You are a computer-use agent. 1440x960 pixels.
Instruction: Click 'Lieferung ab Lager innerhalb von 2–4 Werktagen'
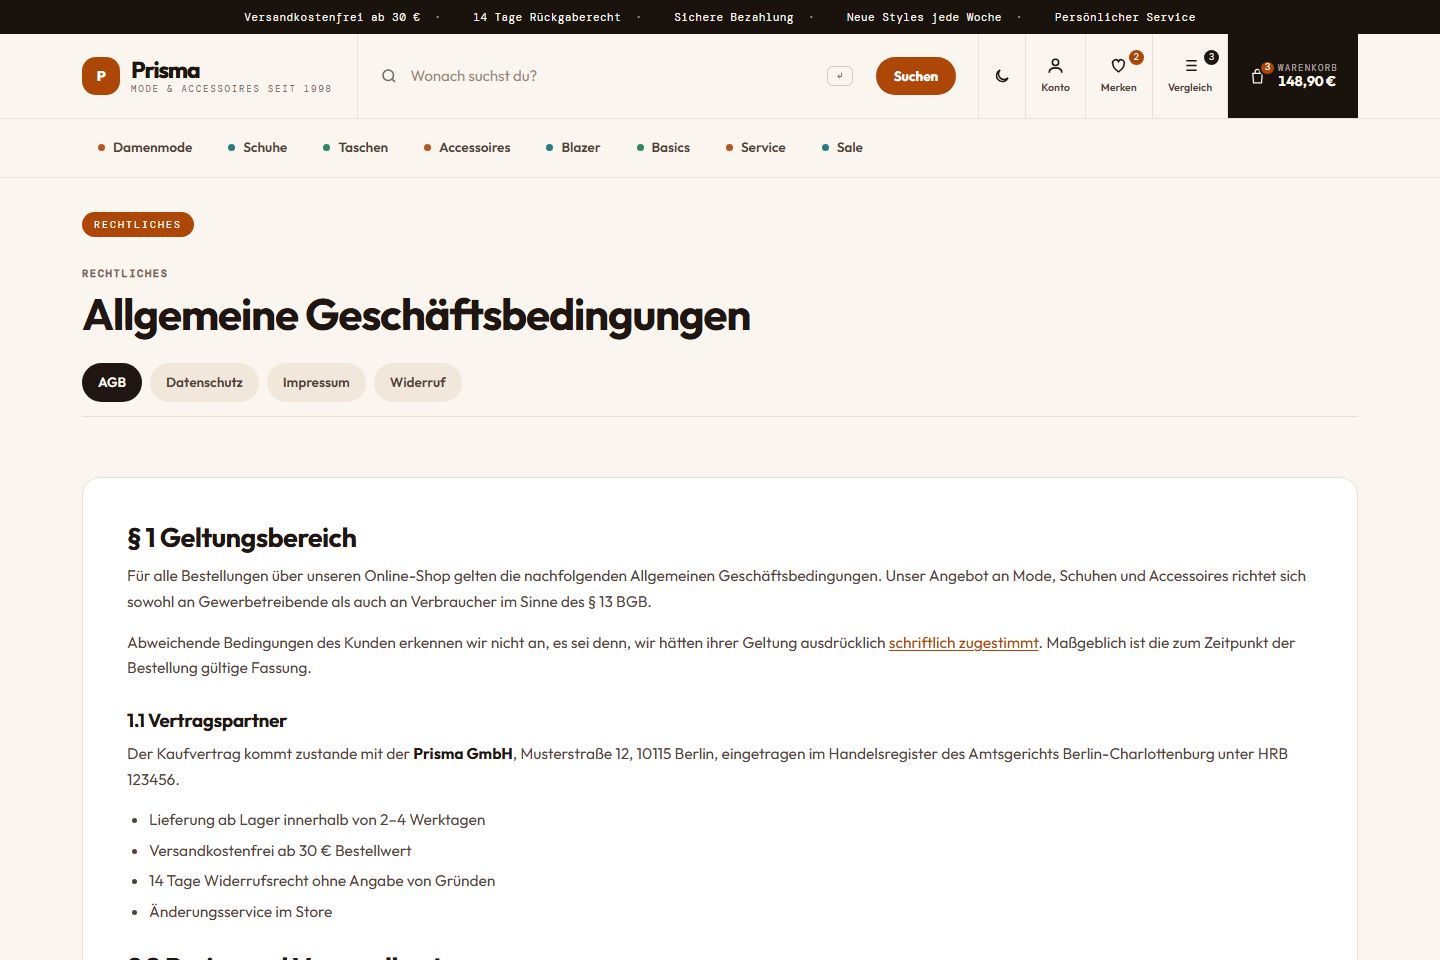point(317,820)
